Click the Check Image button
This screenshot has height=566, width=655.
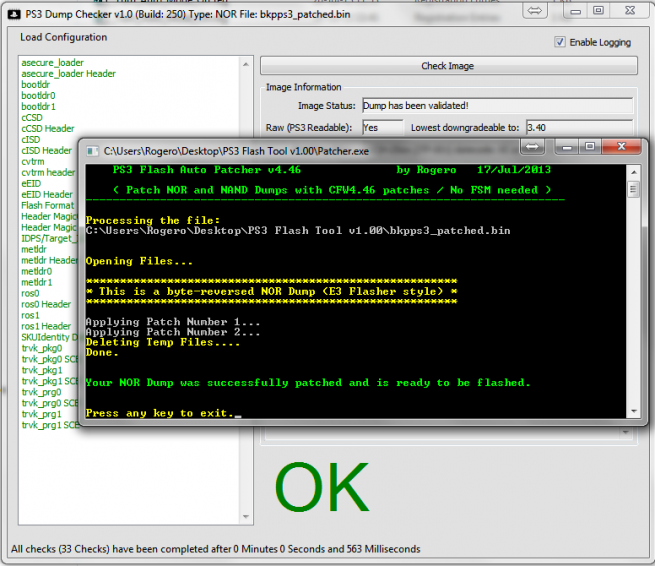tap(449, 66)
